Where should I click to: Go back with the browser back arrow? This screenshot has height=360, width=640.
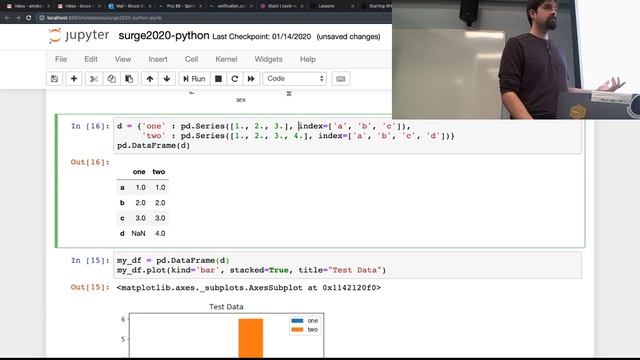tap(7, 18)
